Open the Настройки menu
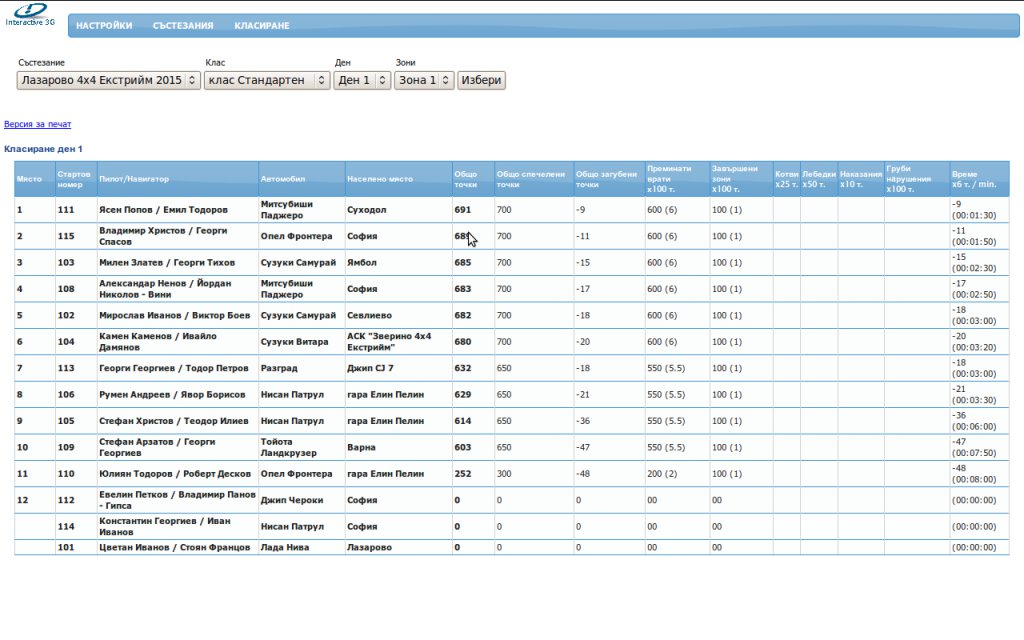 104,26
